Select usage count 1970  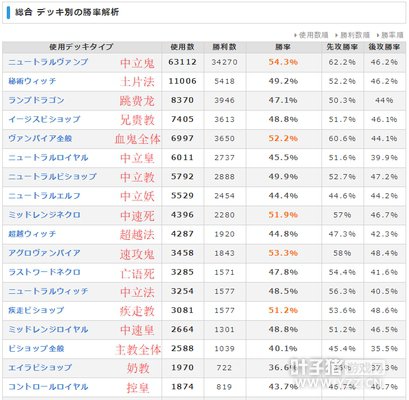click(182, 367)
